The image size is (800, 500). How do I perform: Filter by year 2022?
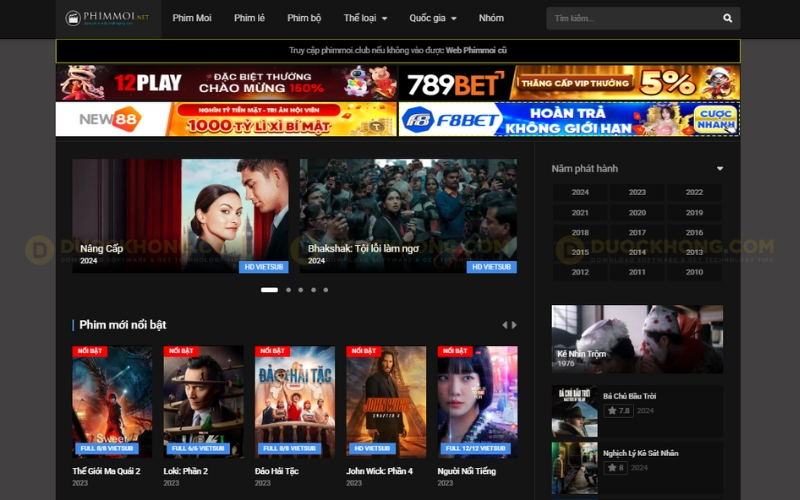click(694, 192)
